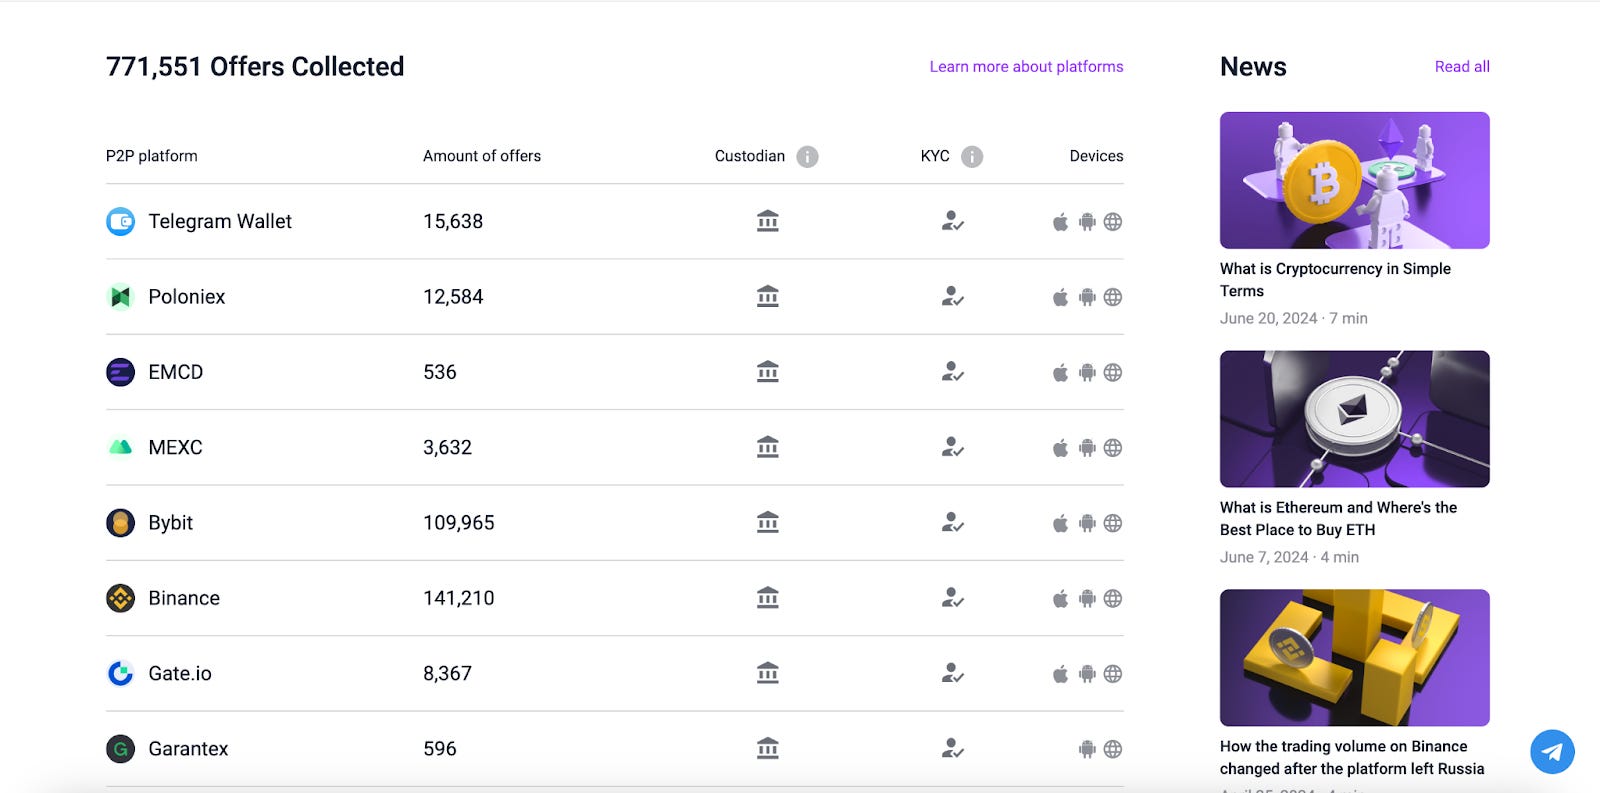Click Read all news link
The height and width of the screenshot is (793, 1600).
[x=1461, y=67]
